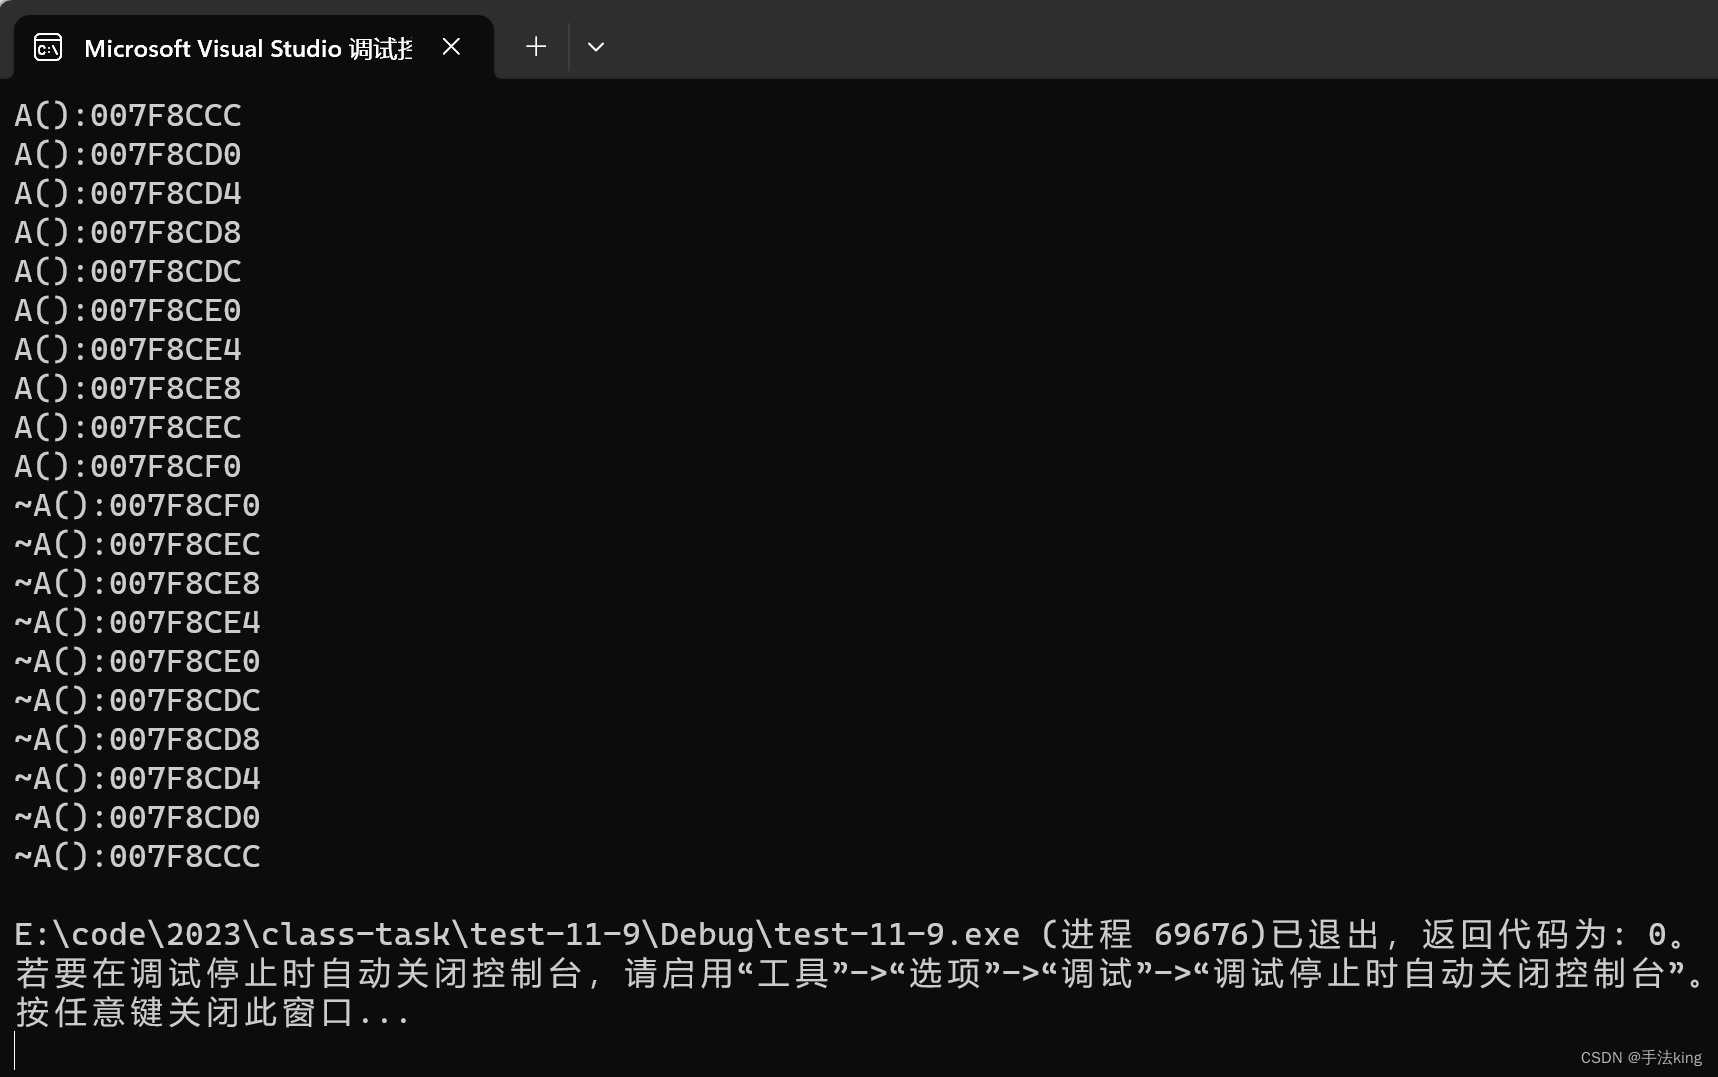Image resolution: width=1718 pixels, height=1077 pixels.
Task: Click the CSDN @手法king watermark text
Action: 1641,1057
